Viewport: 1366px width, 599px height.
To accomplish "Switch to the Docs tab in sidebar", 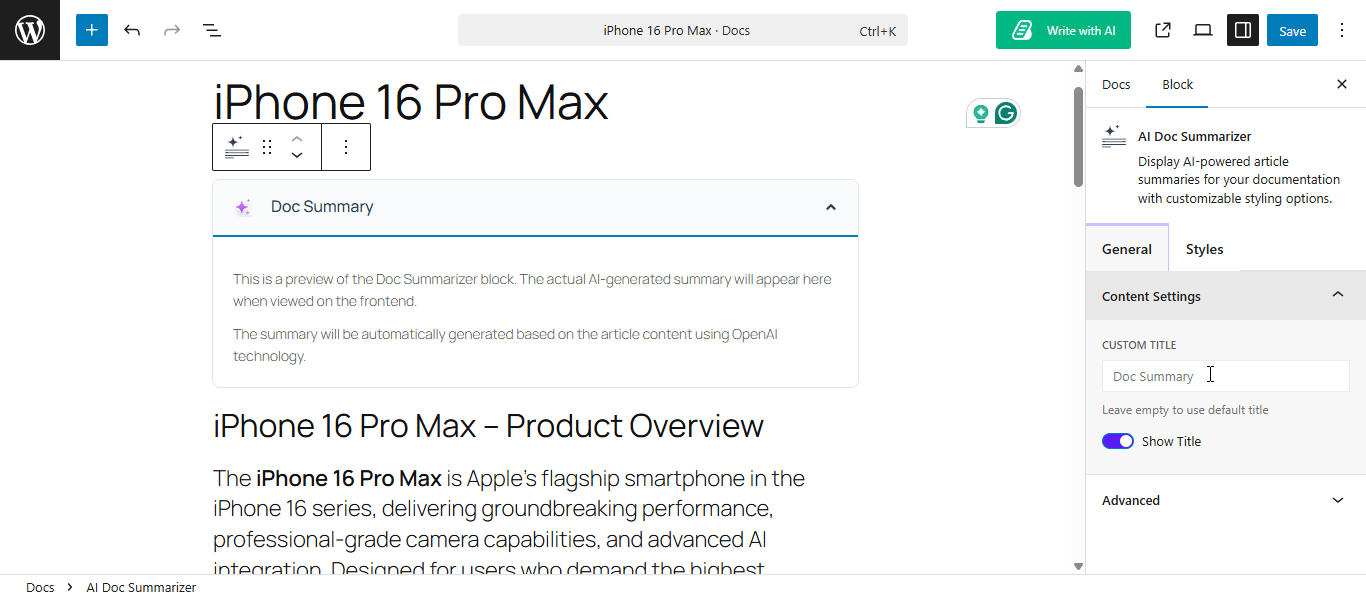I will coord(1116,84).
